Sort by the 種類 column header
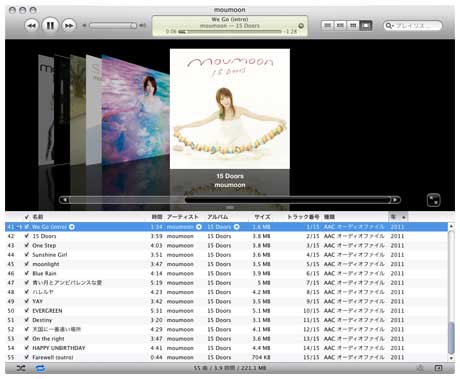The image size is (460, 379). tap(329, 217)
